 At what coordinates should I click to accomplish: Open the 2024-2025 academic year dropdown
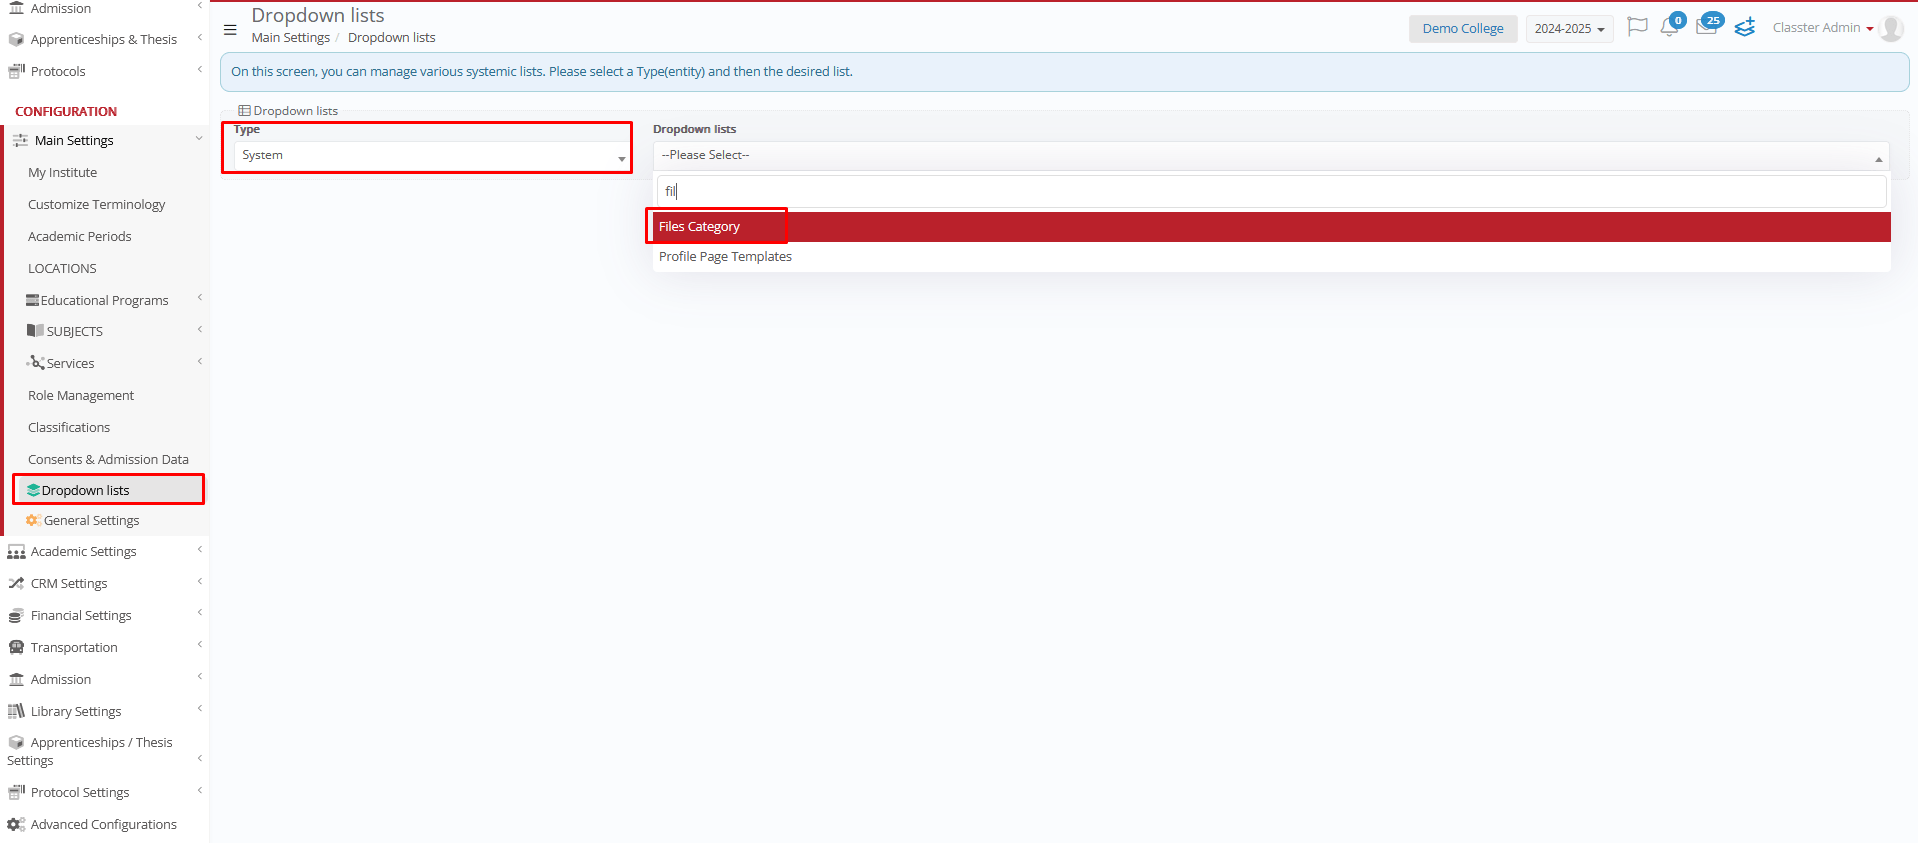click(x=1568, y=29)
